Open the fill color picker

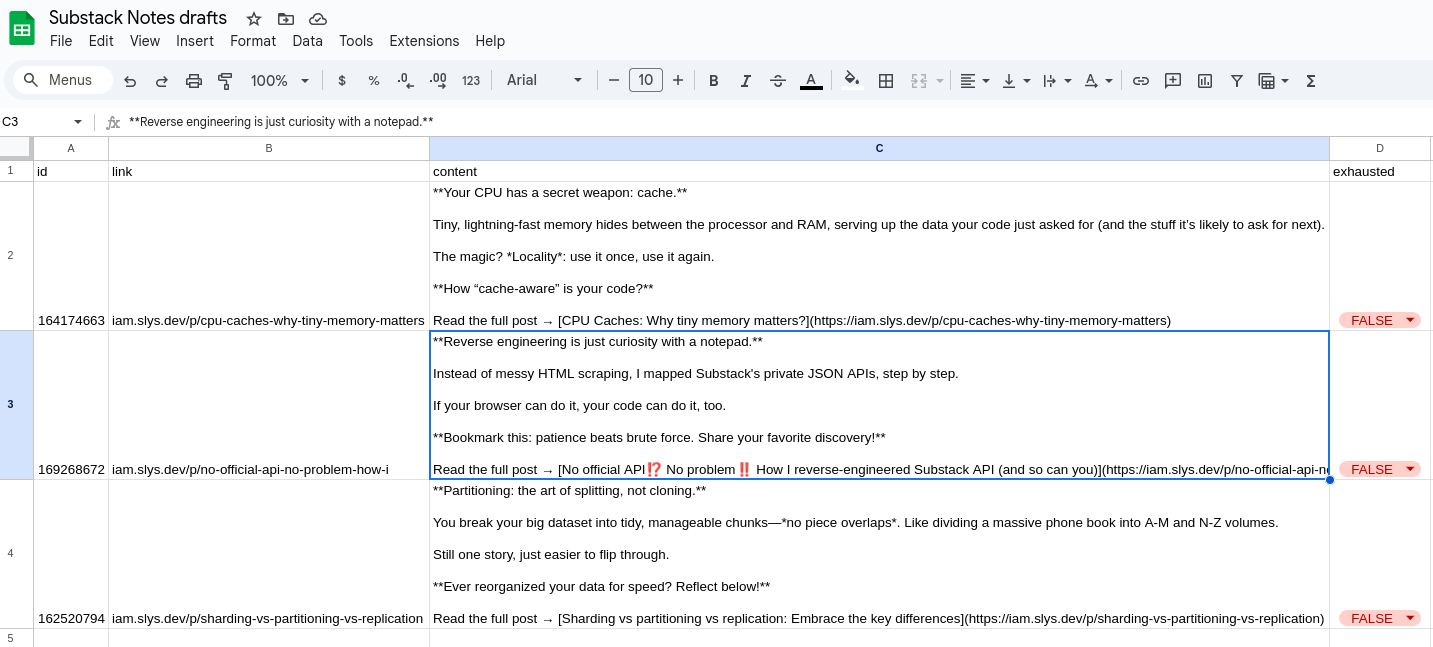(852, 81)
